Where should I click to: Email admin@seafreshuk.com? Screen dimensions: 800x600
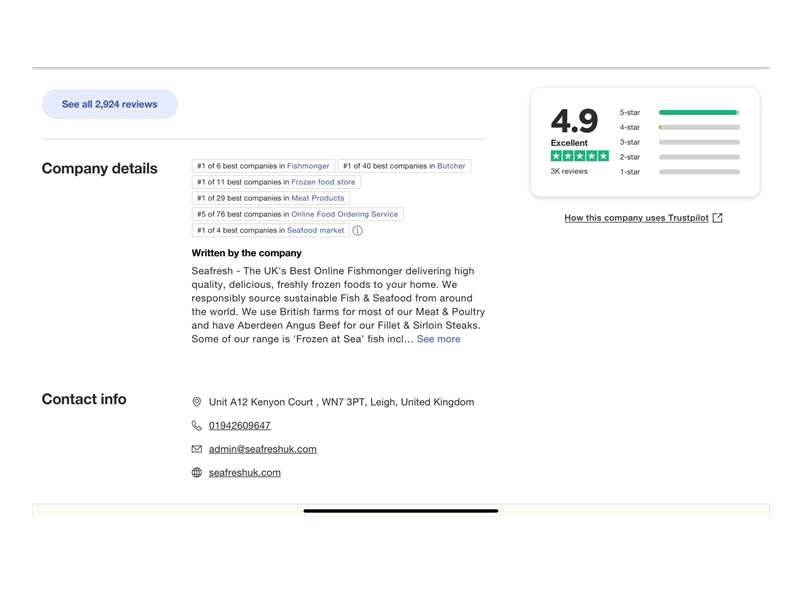point(262,449)
